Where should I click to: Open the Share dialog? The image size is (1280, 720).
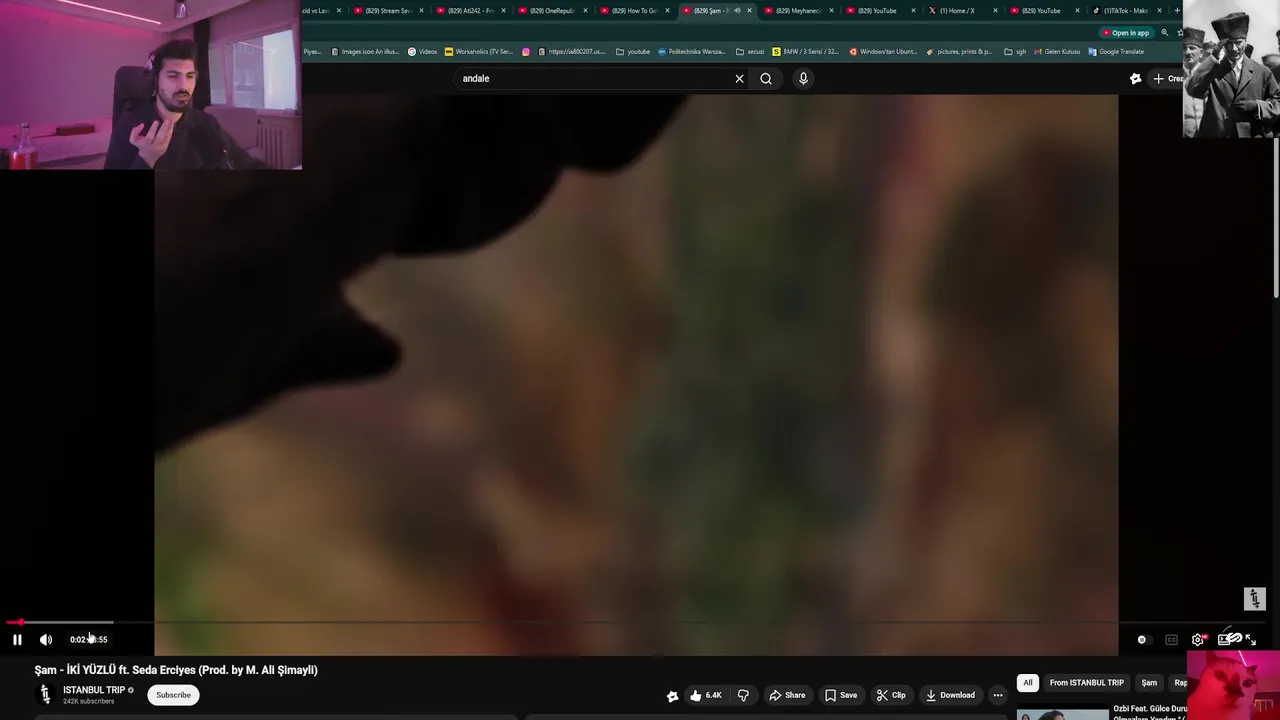tap(787, 695)
